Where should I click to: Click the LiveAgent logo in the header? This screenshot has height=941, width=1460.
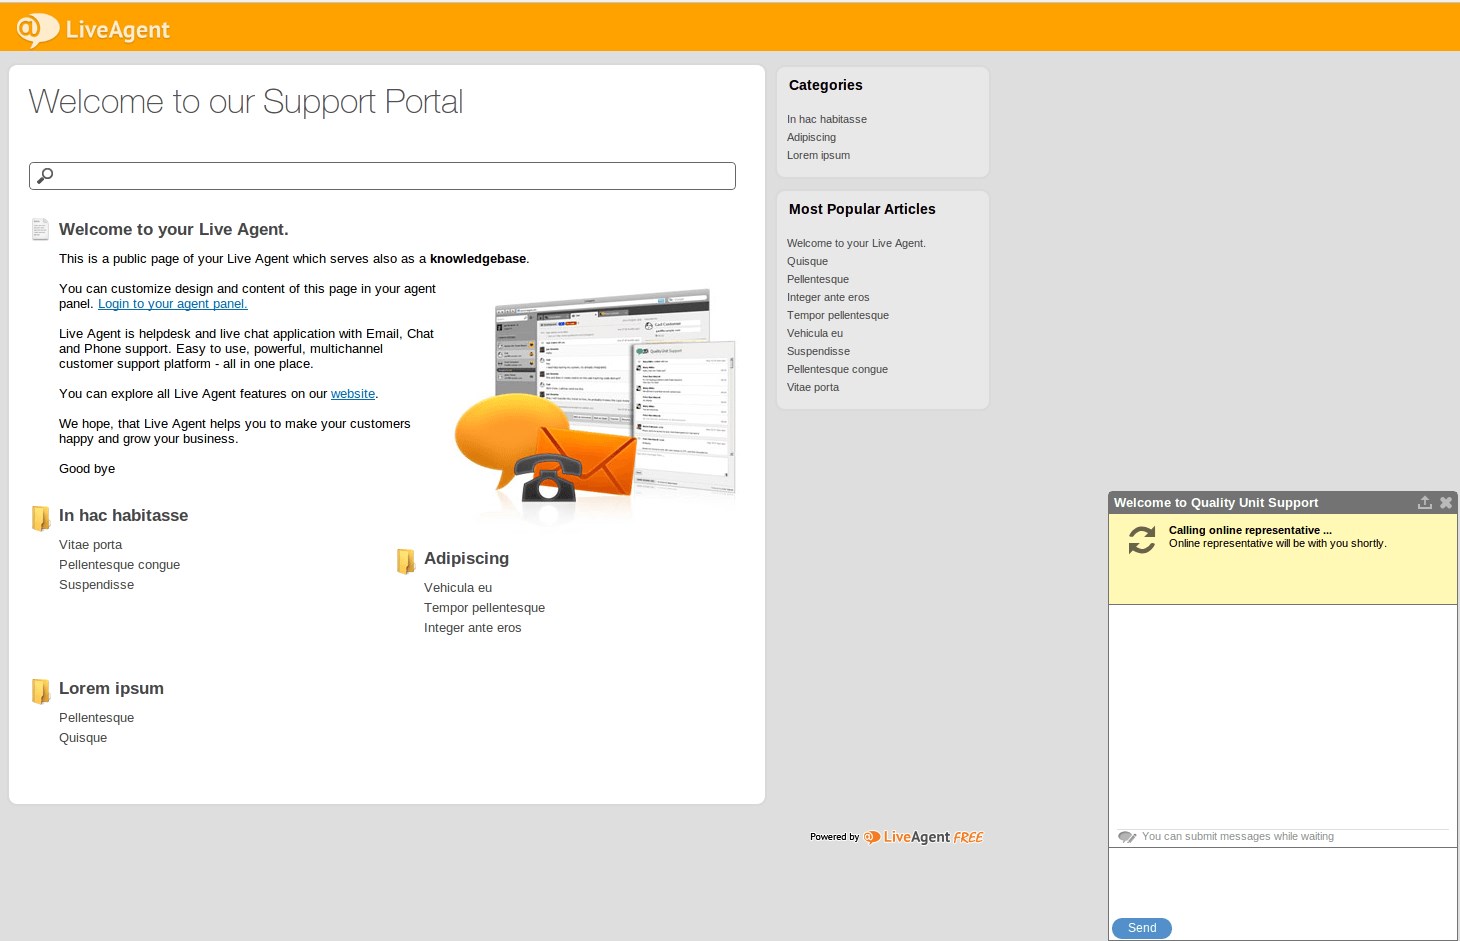(93, 29)
